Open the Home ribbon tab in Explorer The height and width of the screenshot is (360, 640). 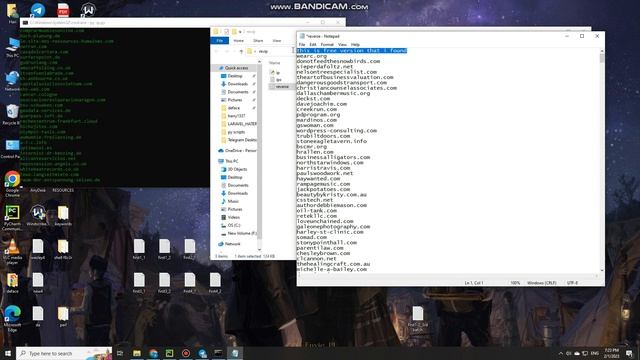[238, 40]
